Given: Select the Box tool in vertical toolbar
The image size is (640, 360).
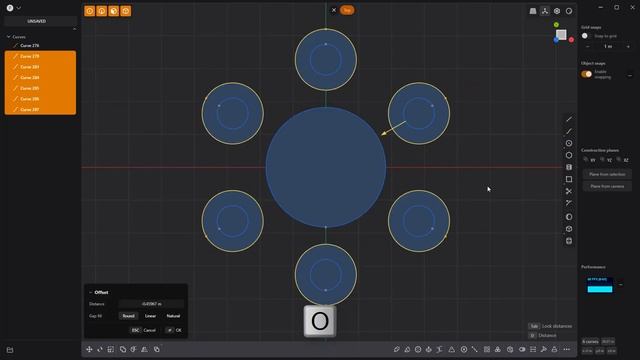Looking at the screenshot, I should point(569,229).
